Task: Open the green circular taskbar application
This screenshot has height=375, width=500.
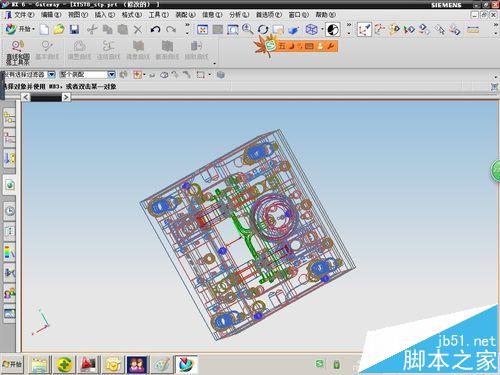Action: pyautogui.click(x=64, y=364)
